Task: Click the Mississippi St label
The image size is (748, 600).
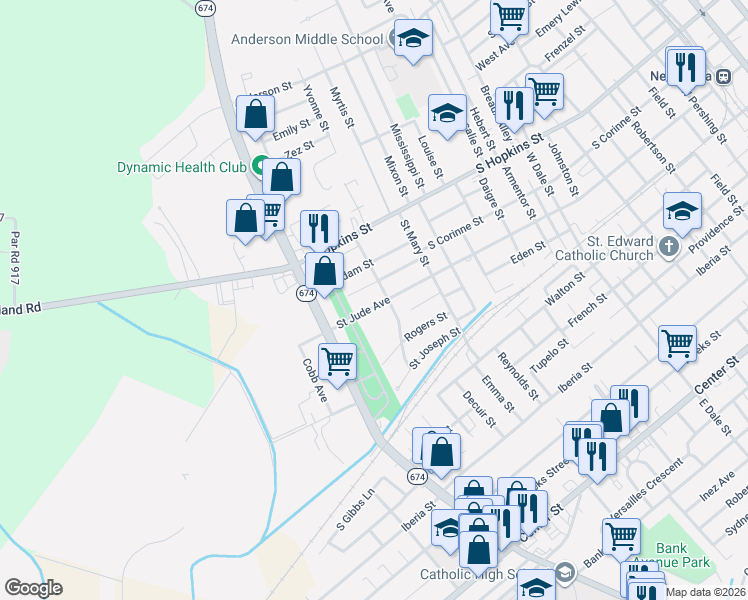Action: pyautogui.click(x=407, y=155)
